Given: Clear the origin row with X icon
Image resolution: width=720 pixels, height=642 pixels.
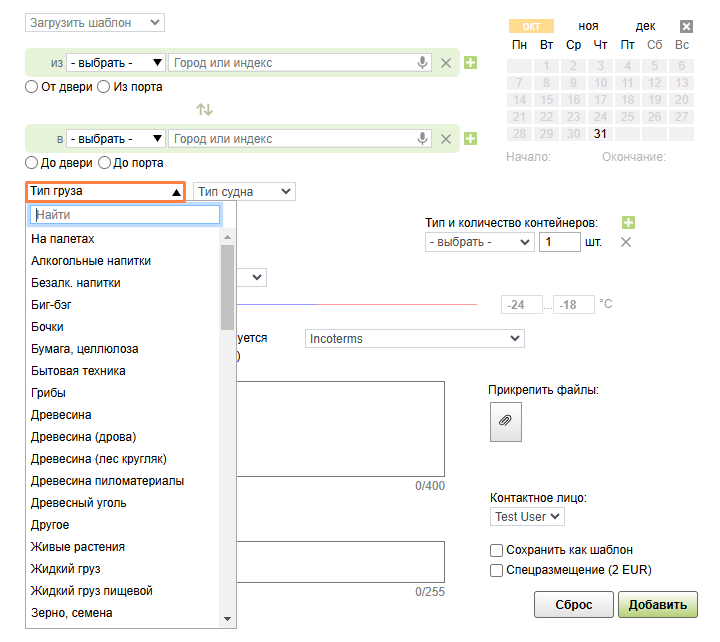Looking at the screenshot, I should [446, 63].
